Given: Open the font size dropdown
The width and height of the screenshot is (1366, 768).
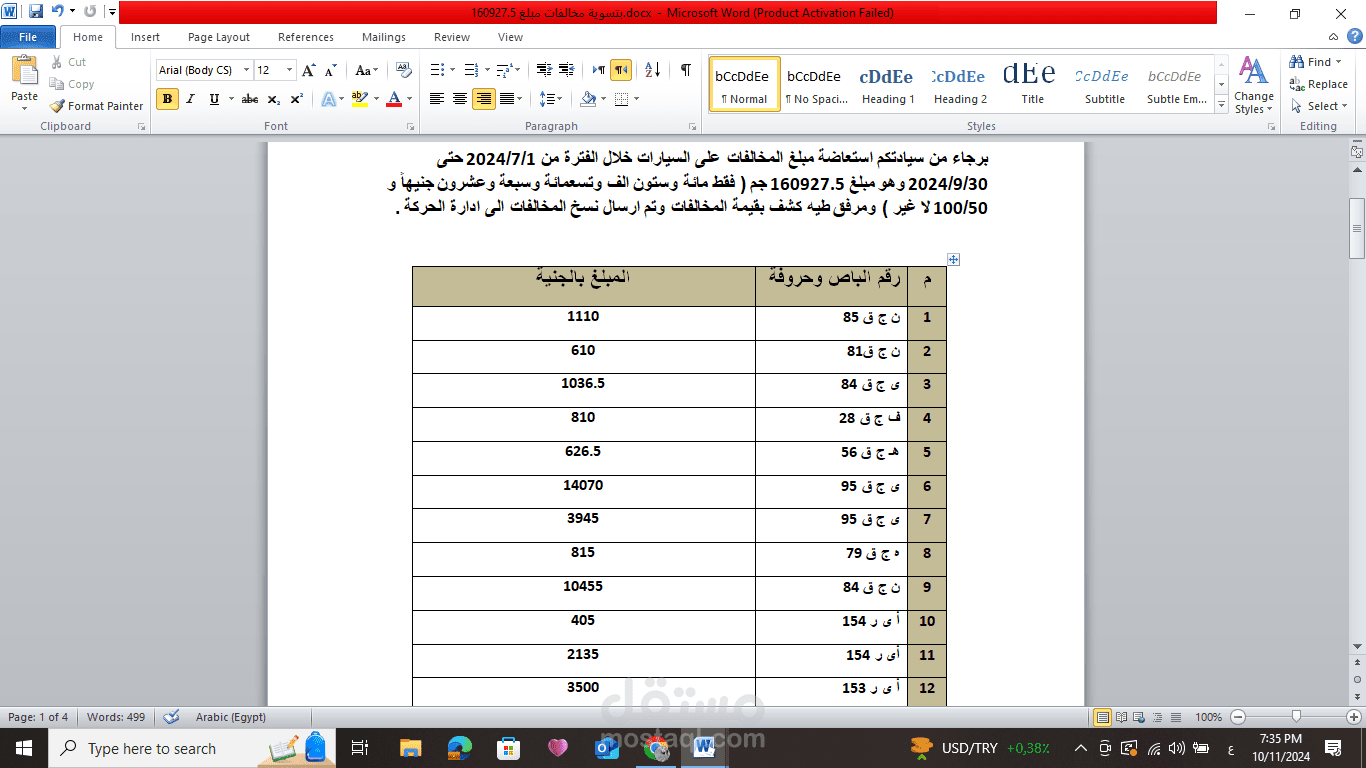Looking at the screenshot, I should point(290,71).
